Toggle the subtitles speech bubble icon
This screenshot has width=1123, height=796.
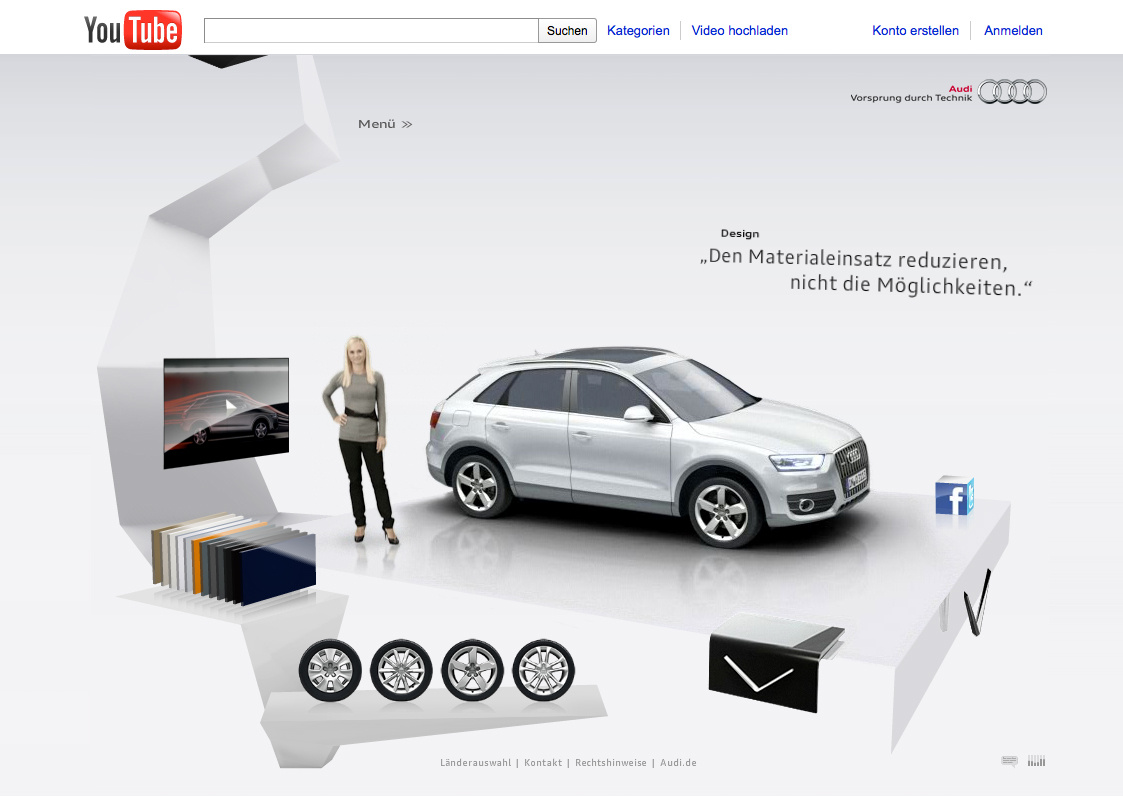click(x=1010, y=761)
